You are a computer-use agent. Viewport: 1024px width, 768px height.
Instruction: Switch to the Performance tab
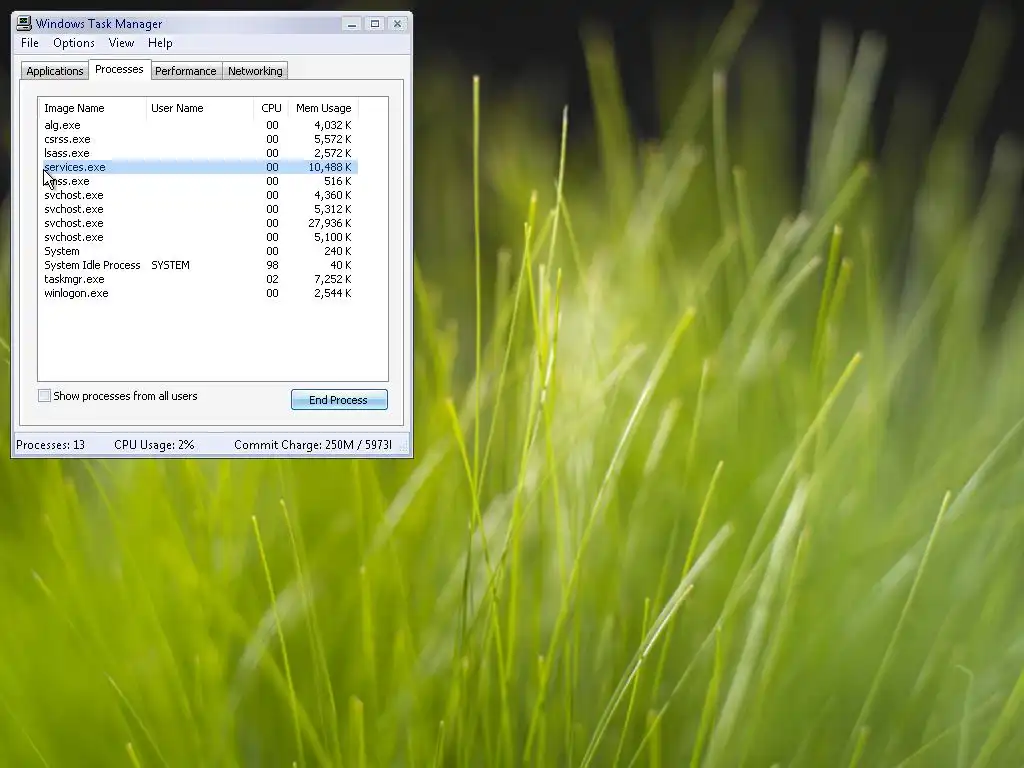pyautogui.click(x=185, y=71)
